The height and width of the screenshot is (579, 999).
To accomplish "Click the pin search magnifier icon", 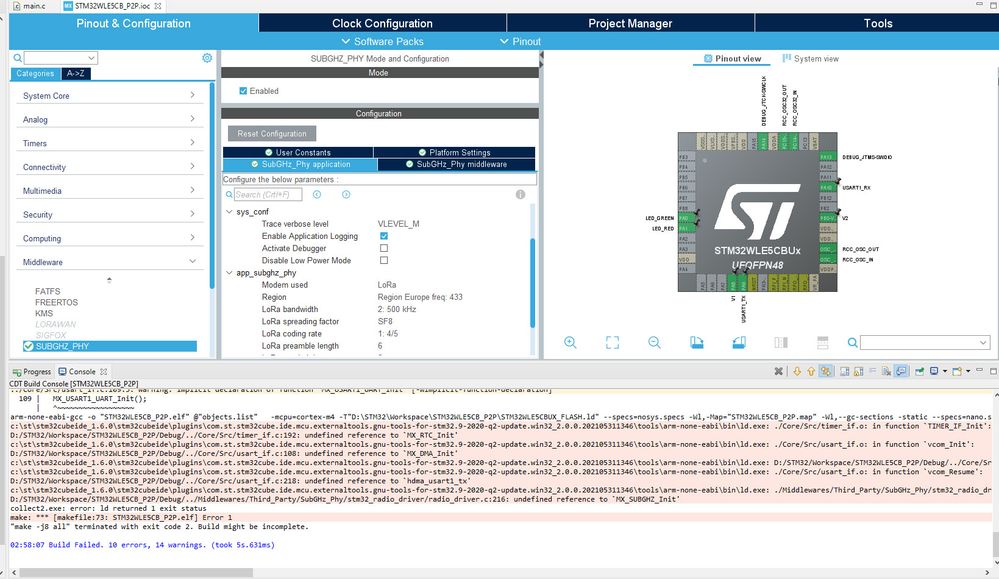I will pos(852,343).
